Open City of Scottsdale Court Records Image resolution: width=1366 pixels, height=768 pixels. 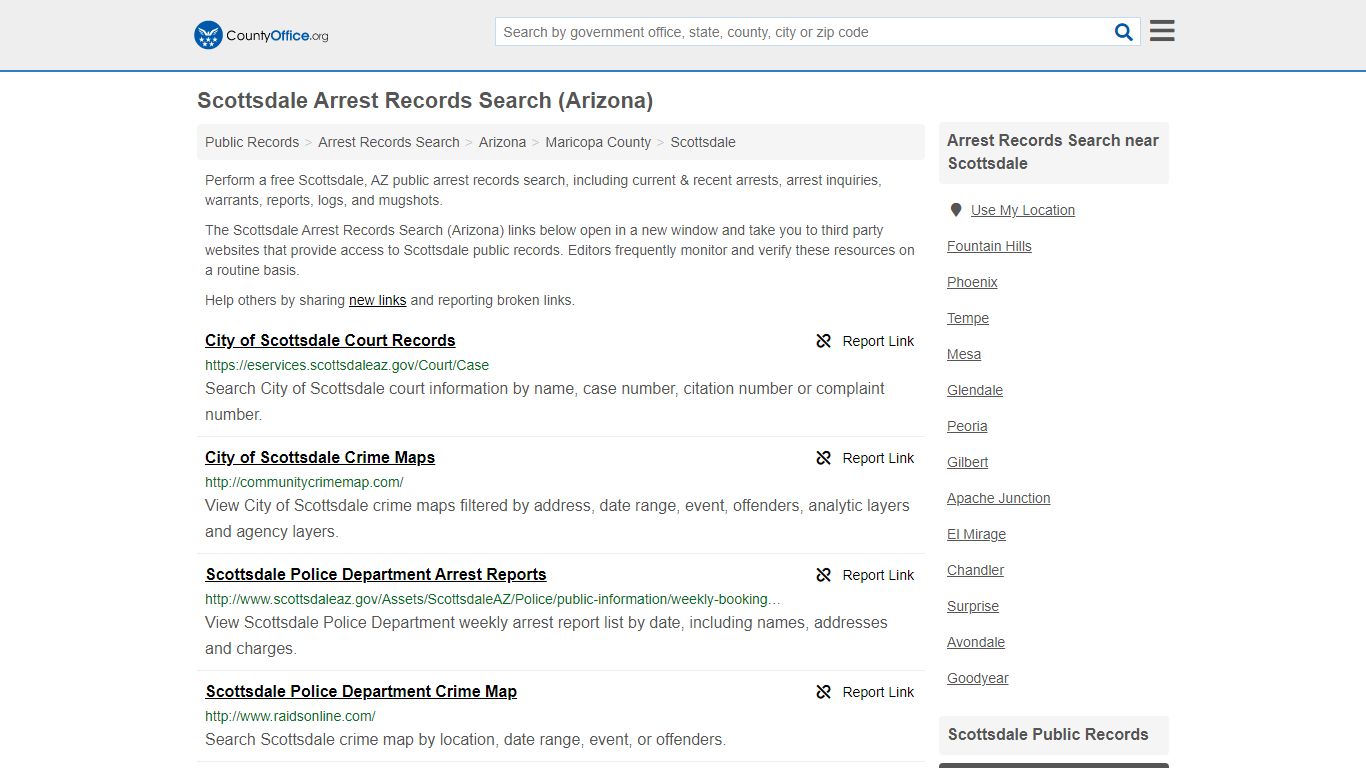(x=330, y=340)
